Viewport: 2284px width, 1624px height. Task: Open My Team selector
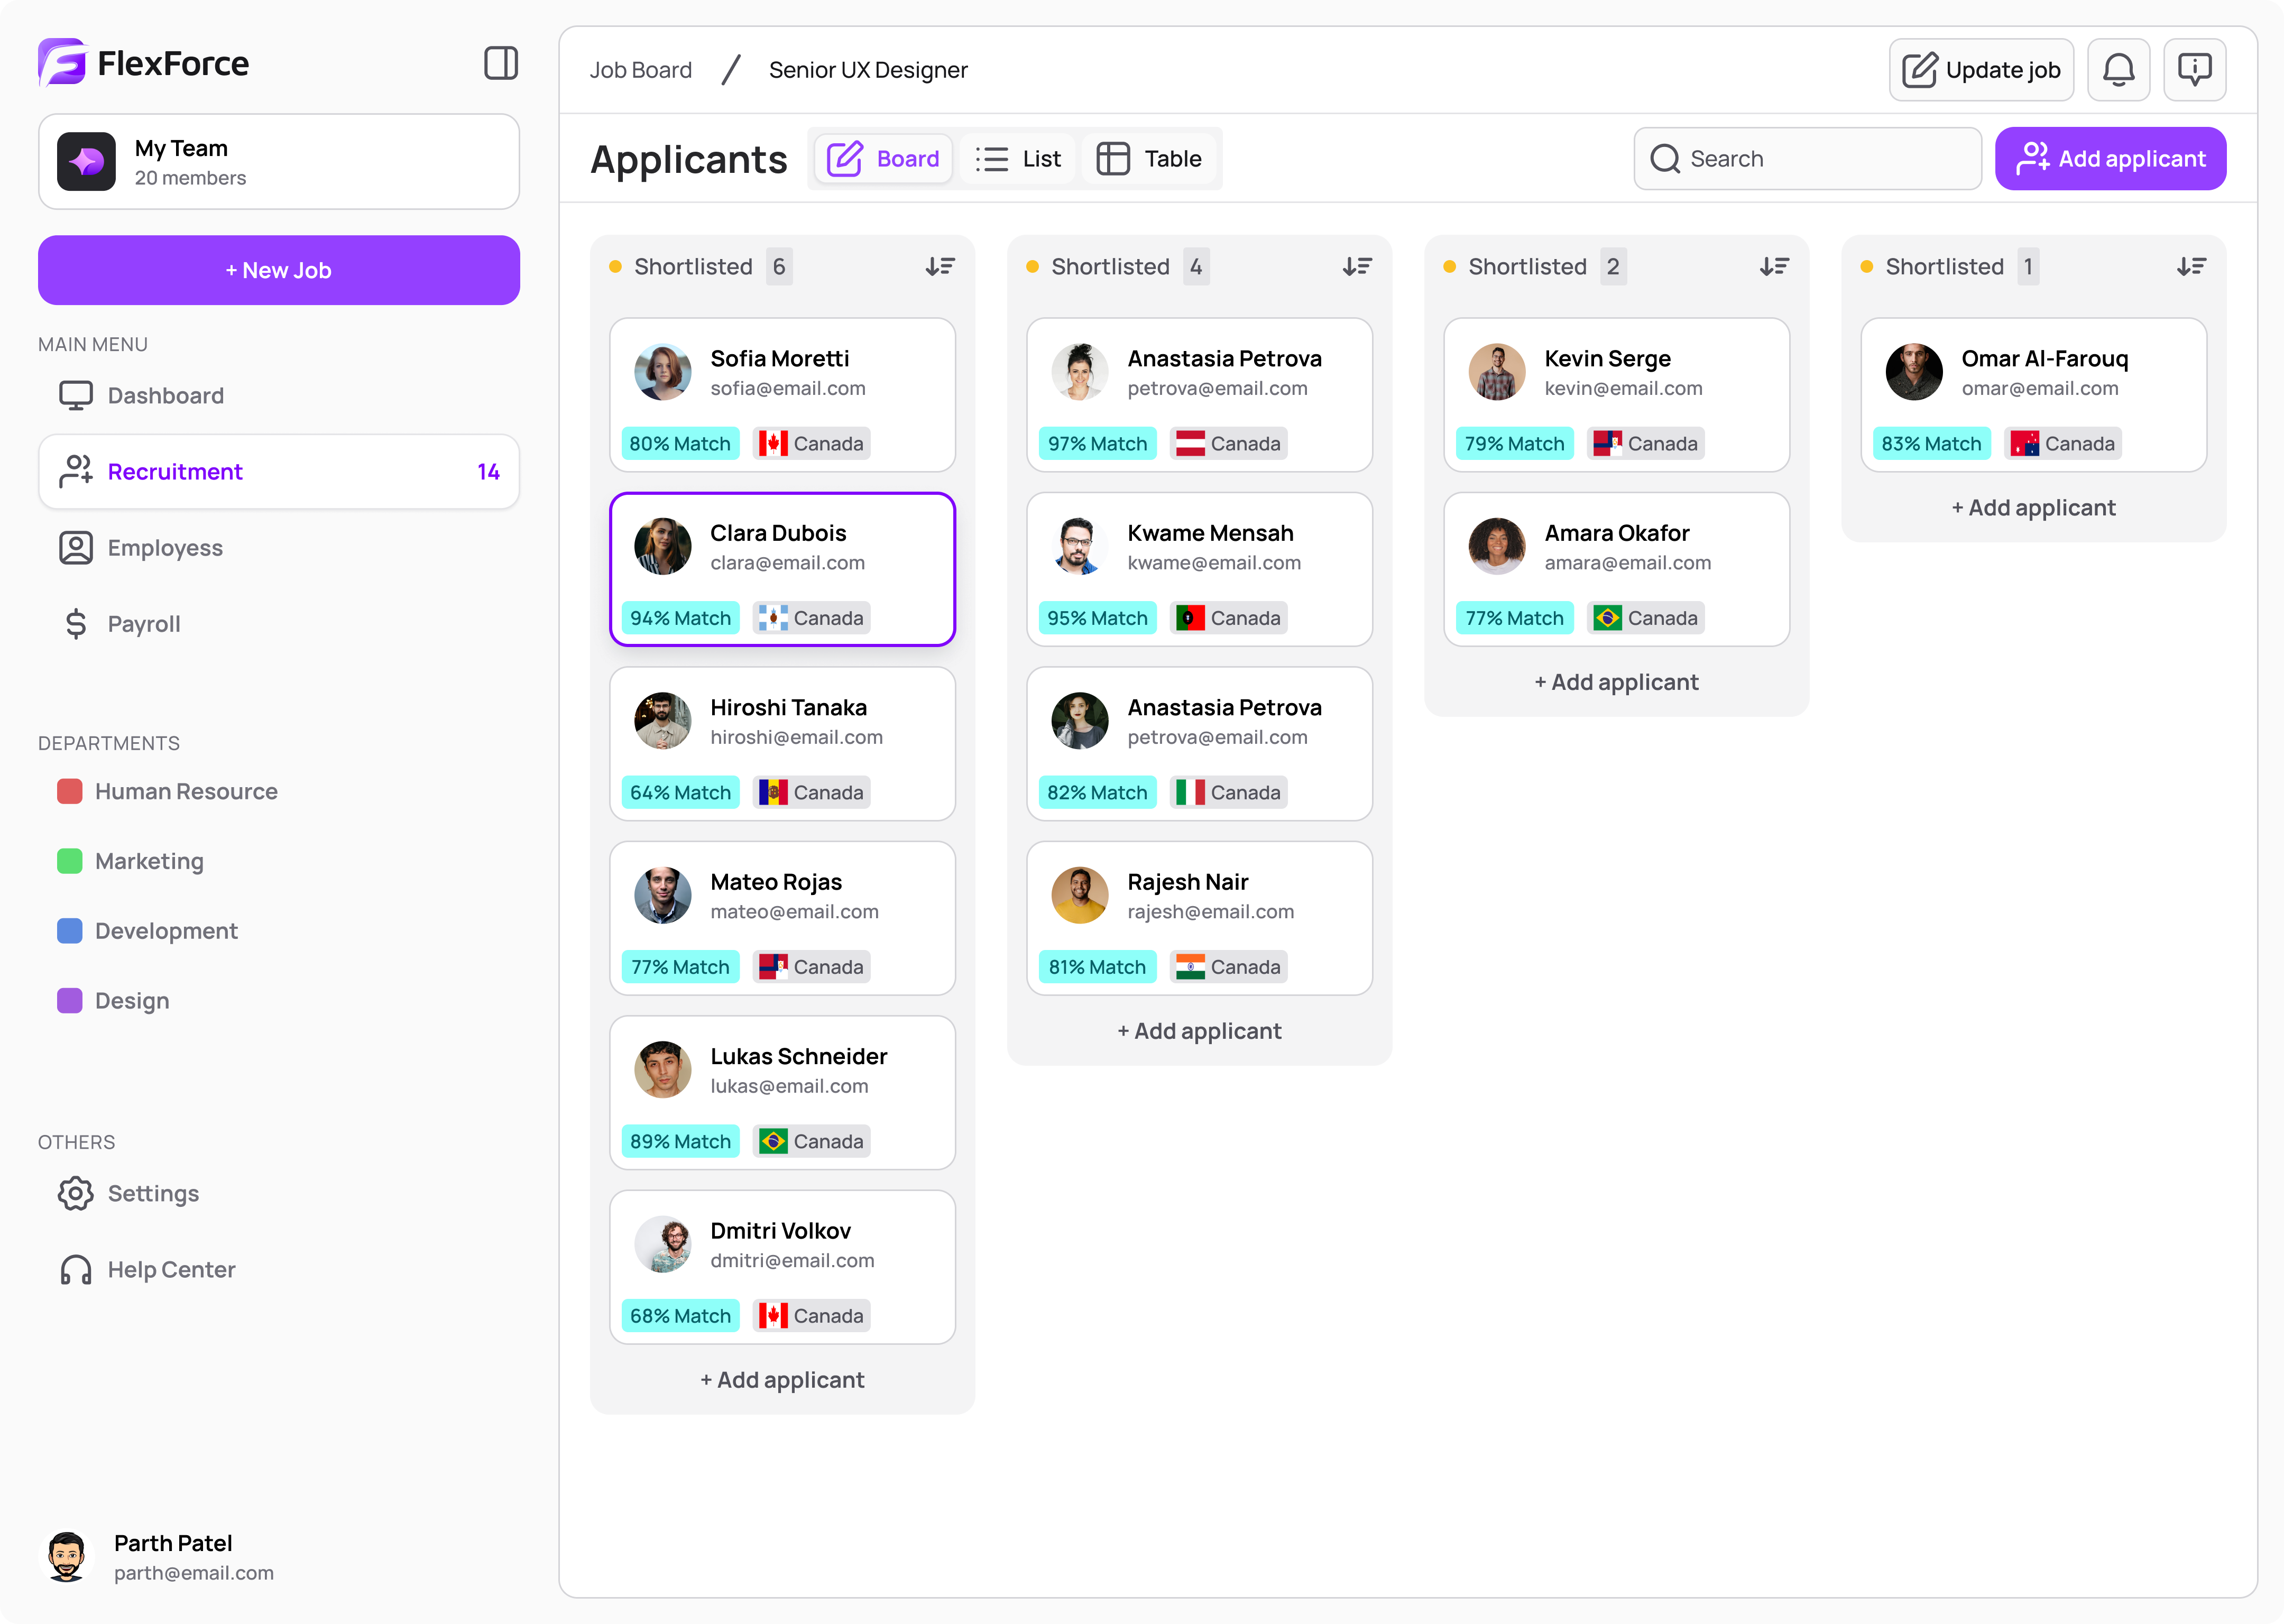point(279,162)
